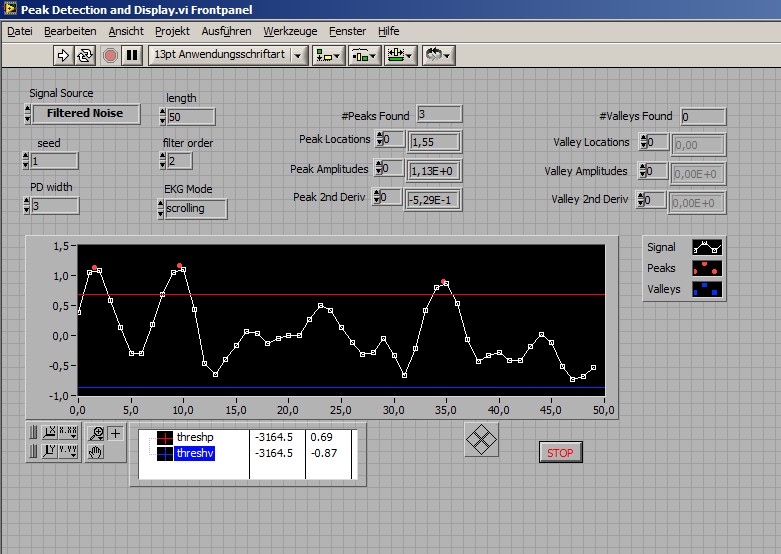Click the Peak 2nd Deriv index stepper
Image resolution: width=781 pixels, height=554 pixels.
click(377, 197)
